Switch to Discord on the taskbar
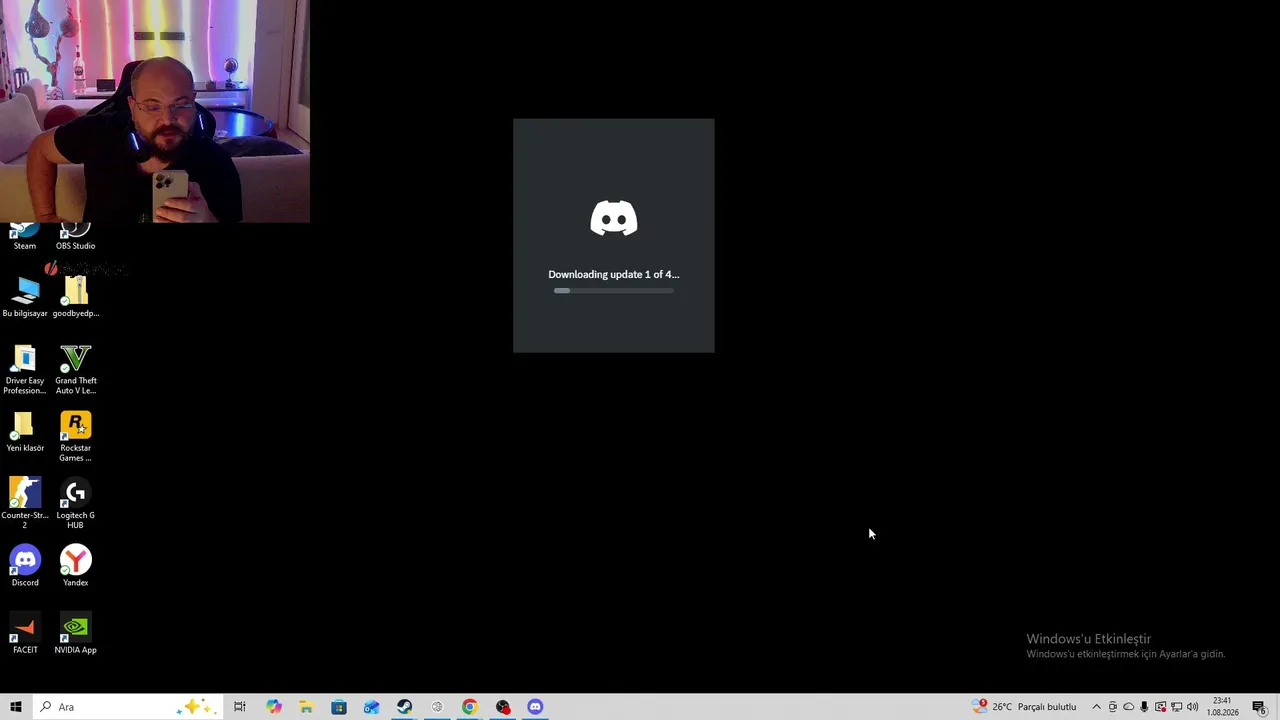The width and height of the screenshot is (1280, 720). tap(536, 707)
